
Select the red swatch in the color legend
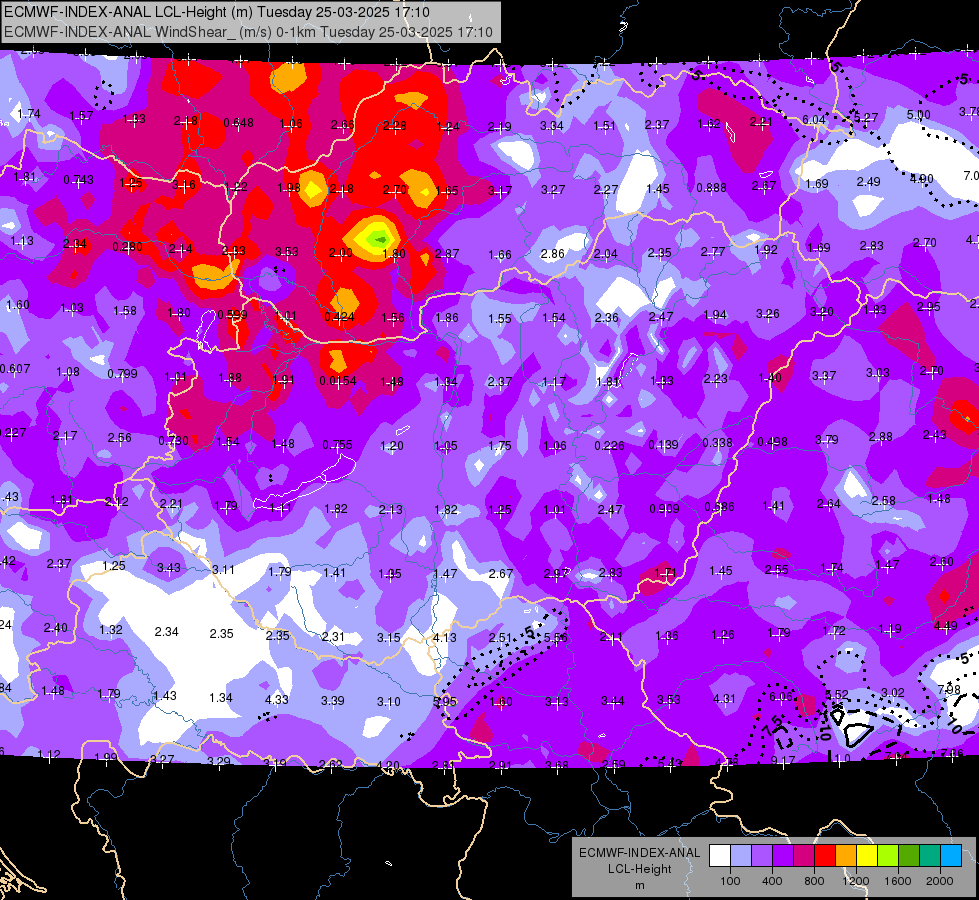(825, 856)
